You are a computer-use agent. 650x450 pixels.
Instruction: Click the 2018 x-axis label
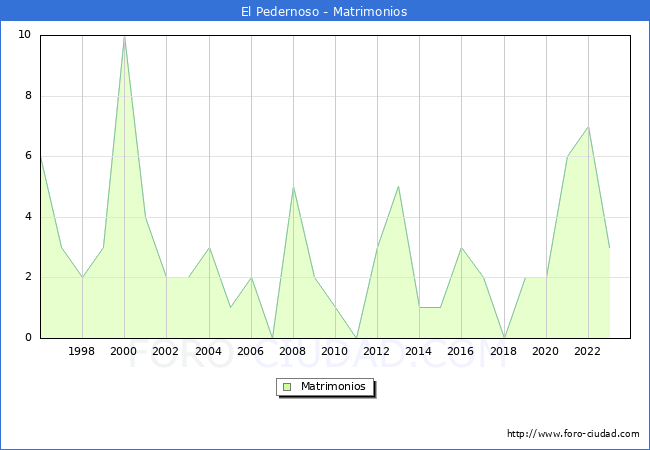[504, 351]
